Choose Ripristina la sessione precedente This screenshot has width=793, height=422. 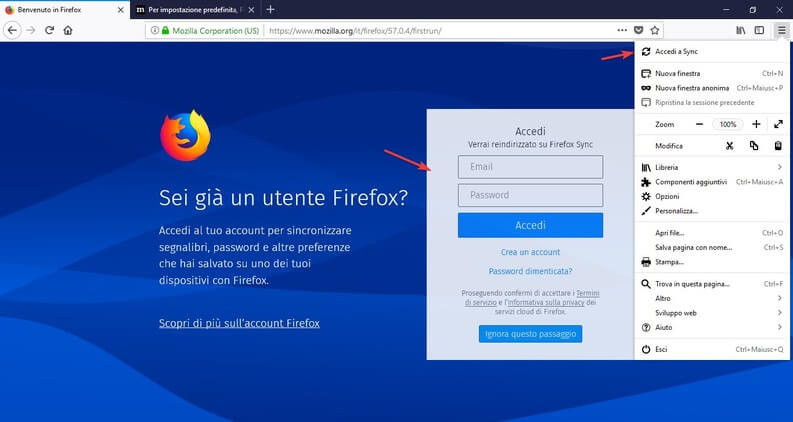click(712, 103)
